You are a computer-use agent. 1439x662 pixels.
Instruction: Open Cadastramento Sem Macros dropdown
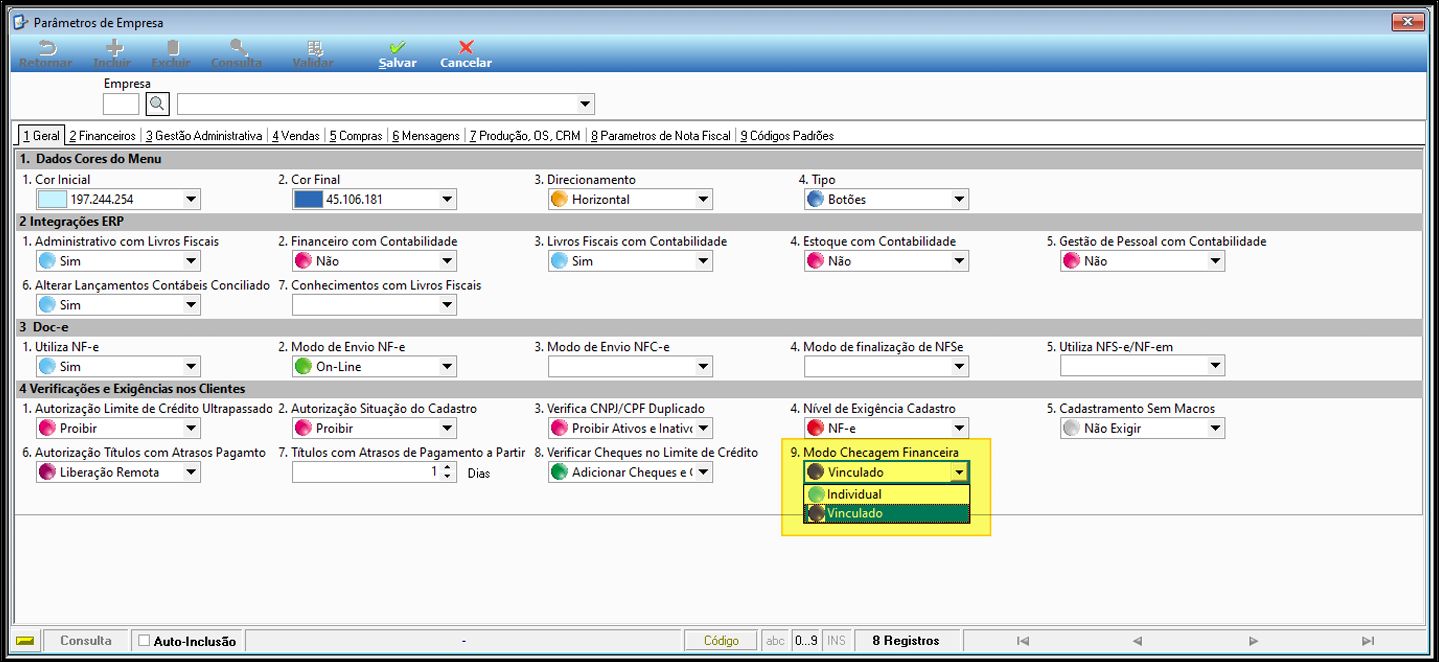tap(1215, 428)
